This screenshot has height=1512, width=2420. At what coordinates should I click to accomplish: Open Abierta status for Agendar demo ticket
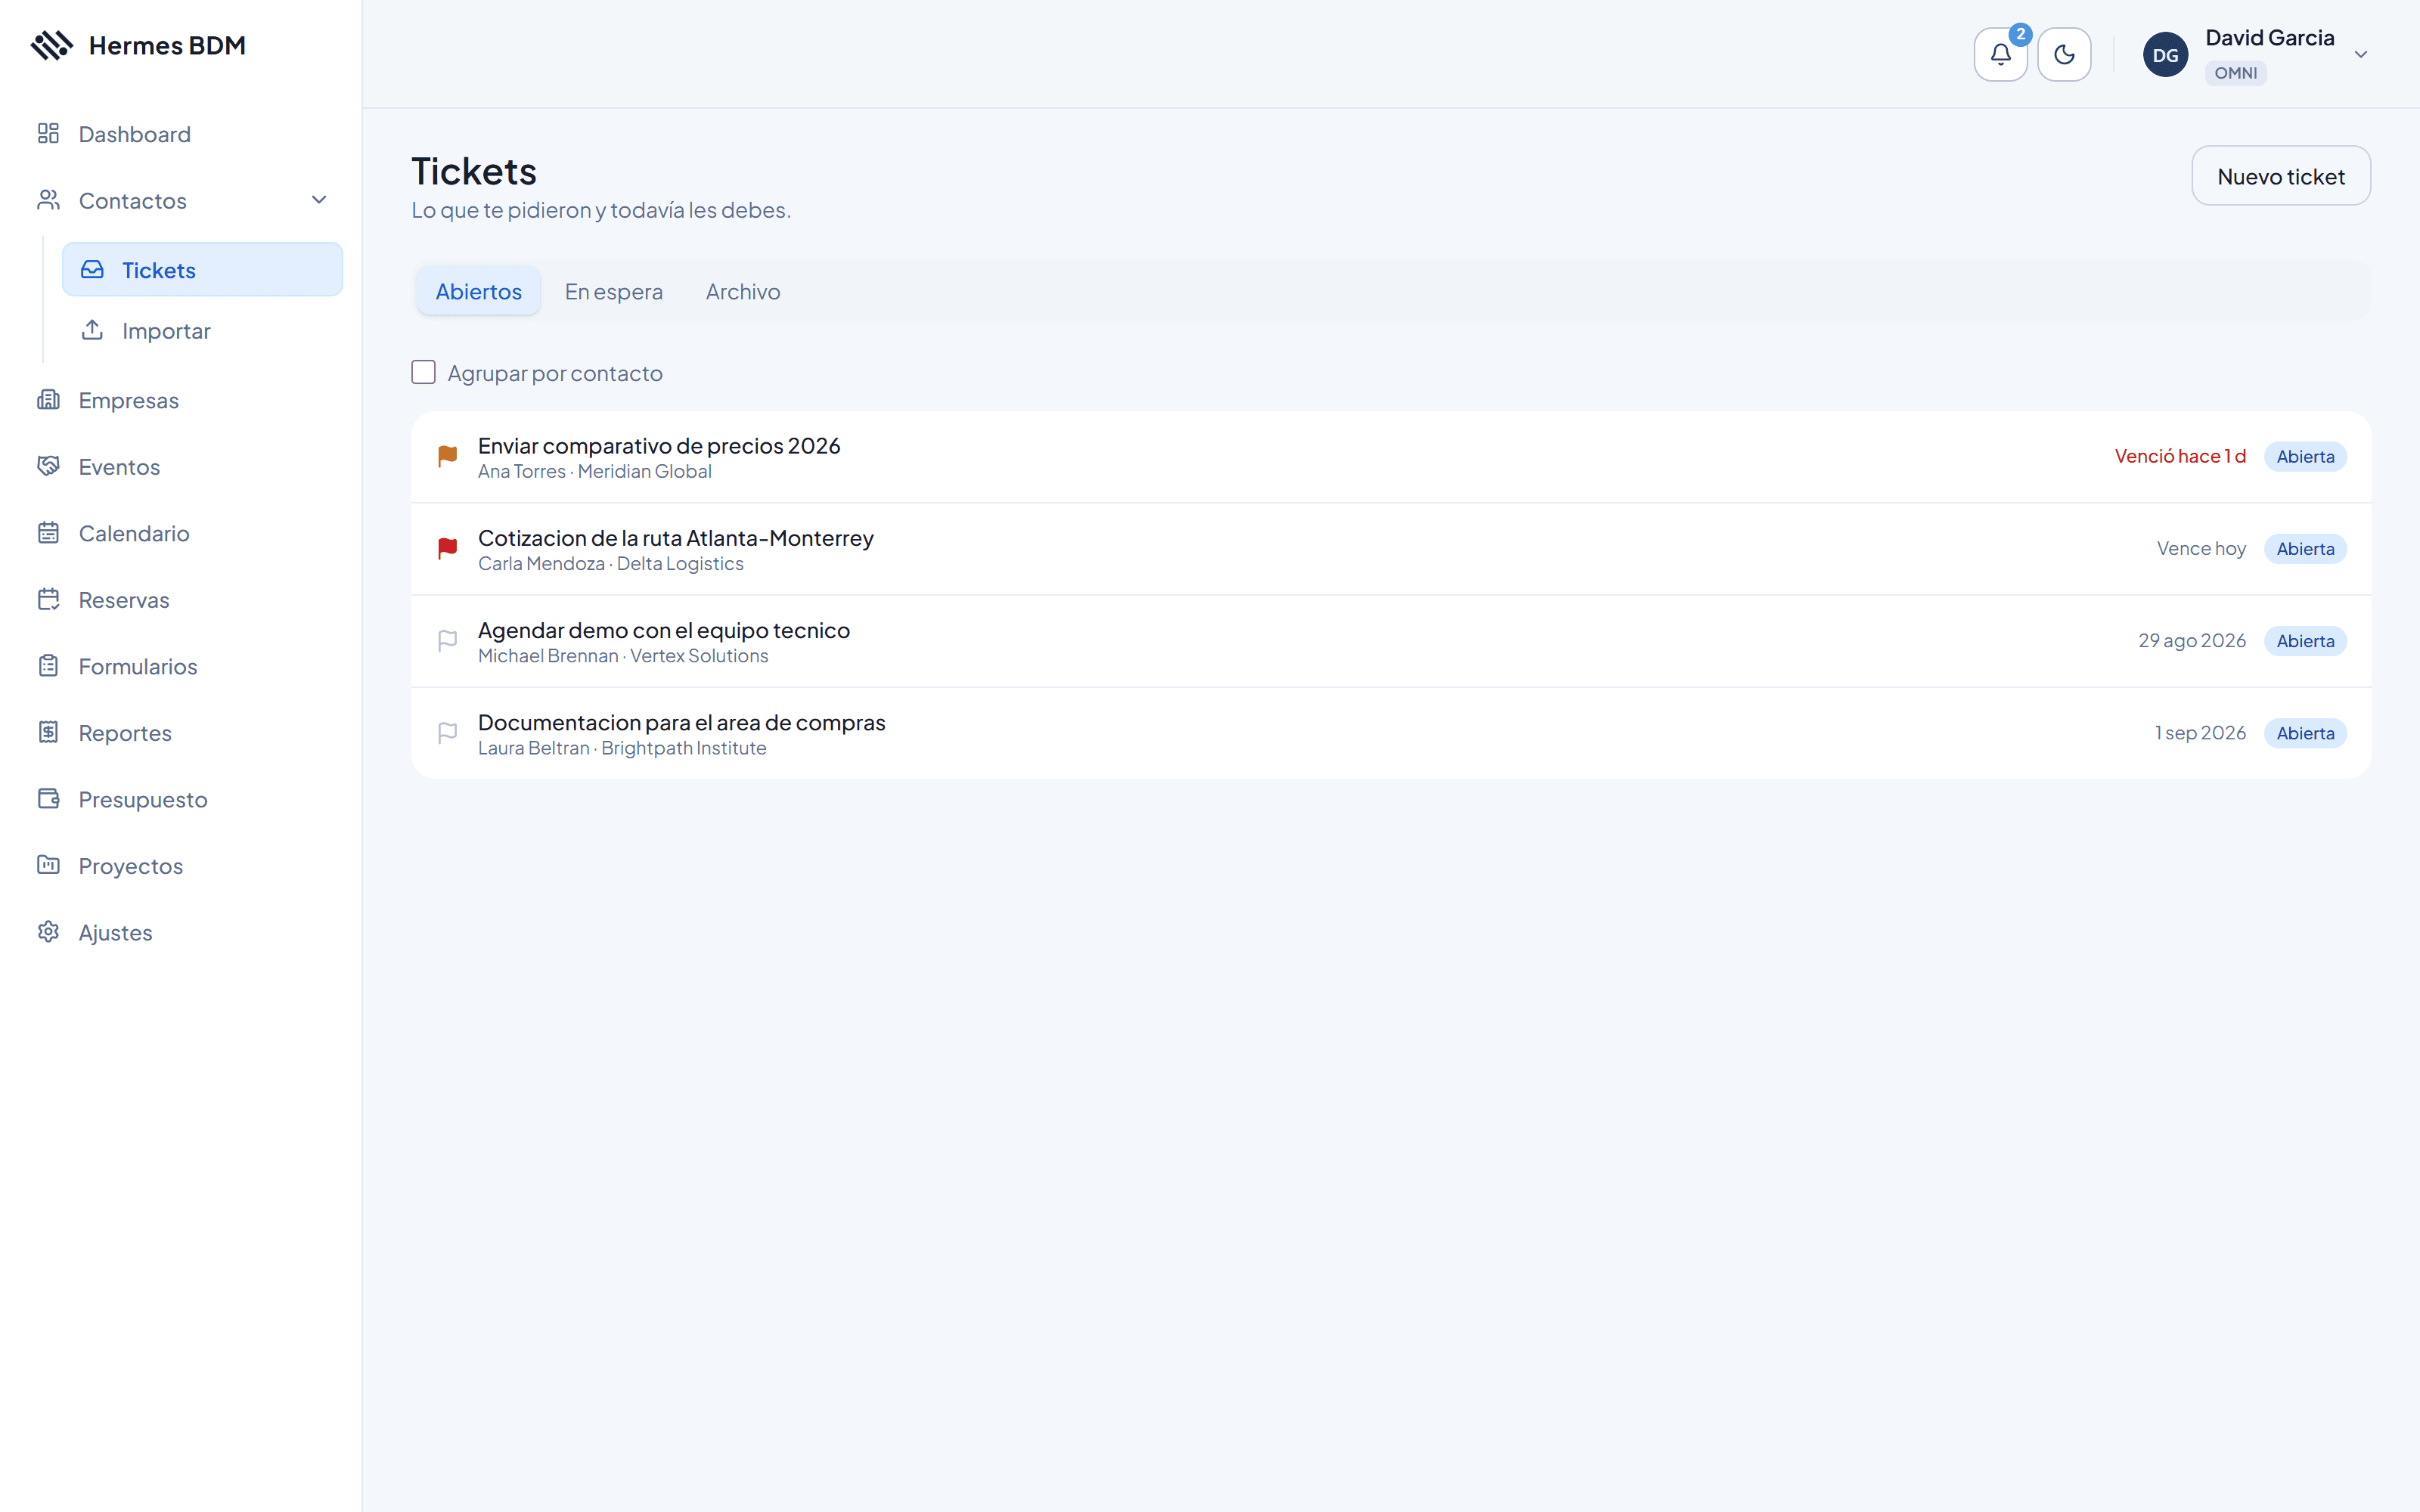click(x=2304, y=641)
